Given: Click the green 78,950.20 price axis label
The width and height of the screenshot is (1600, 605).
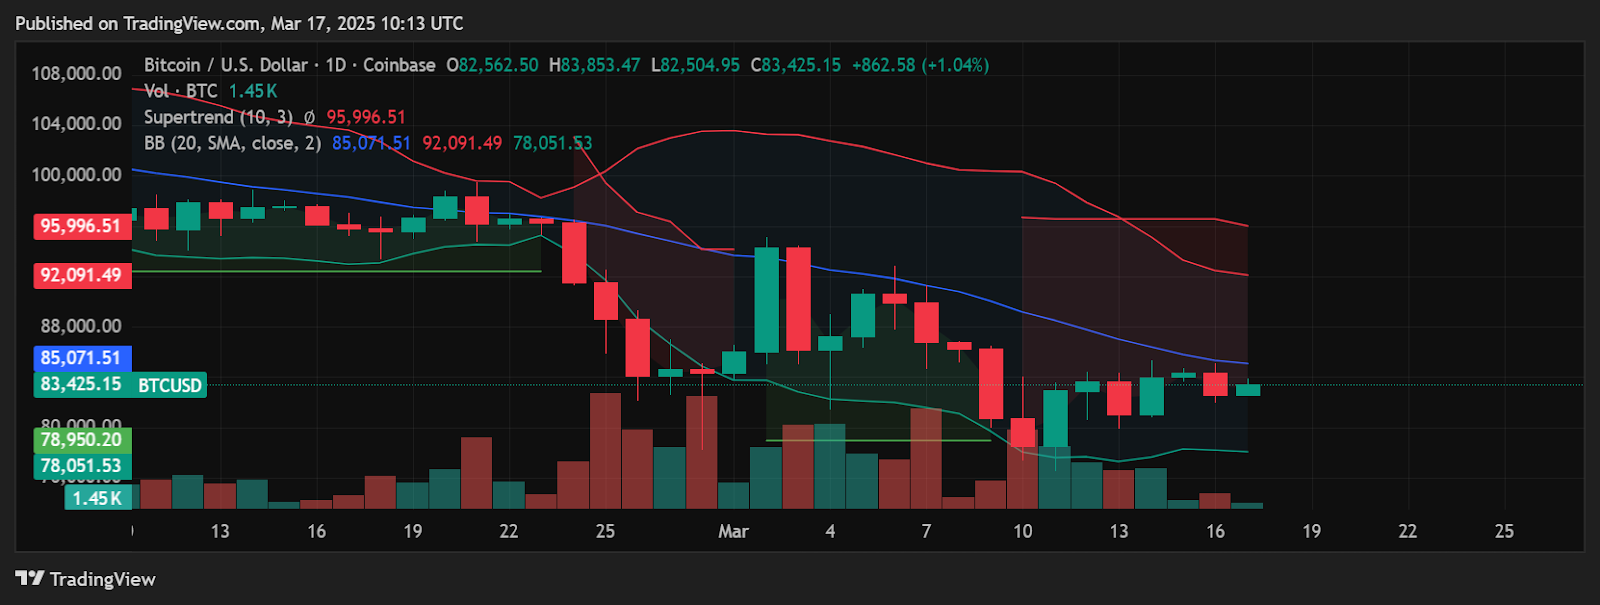Looking at the screenshot, I should (81, 439).
